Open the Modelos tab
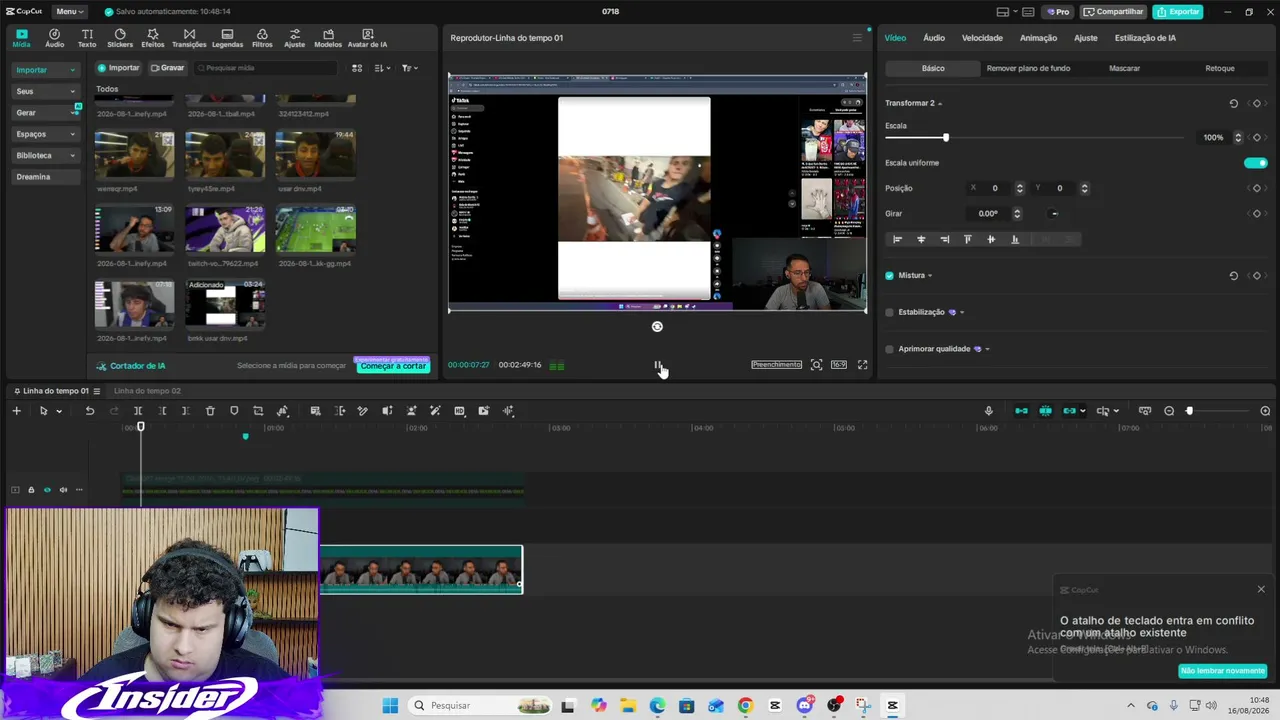 [328, 38]
